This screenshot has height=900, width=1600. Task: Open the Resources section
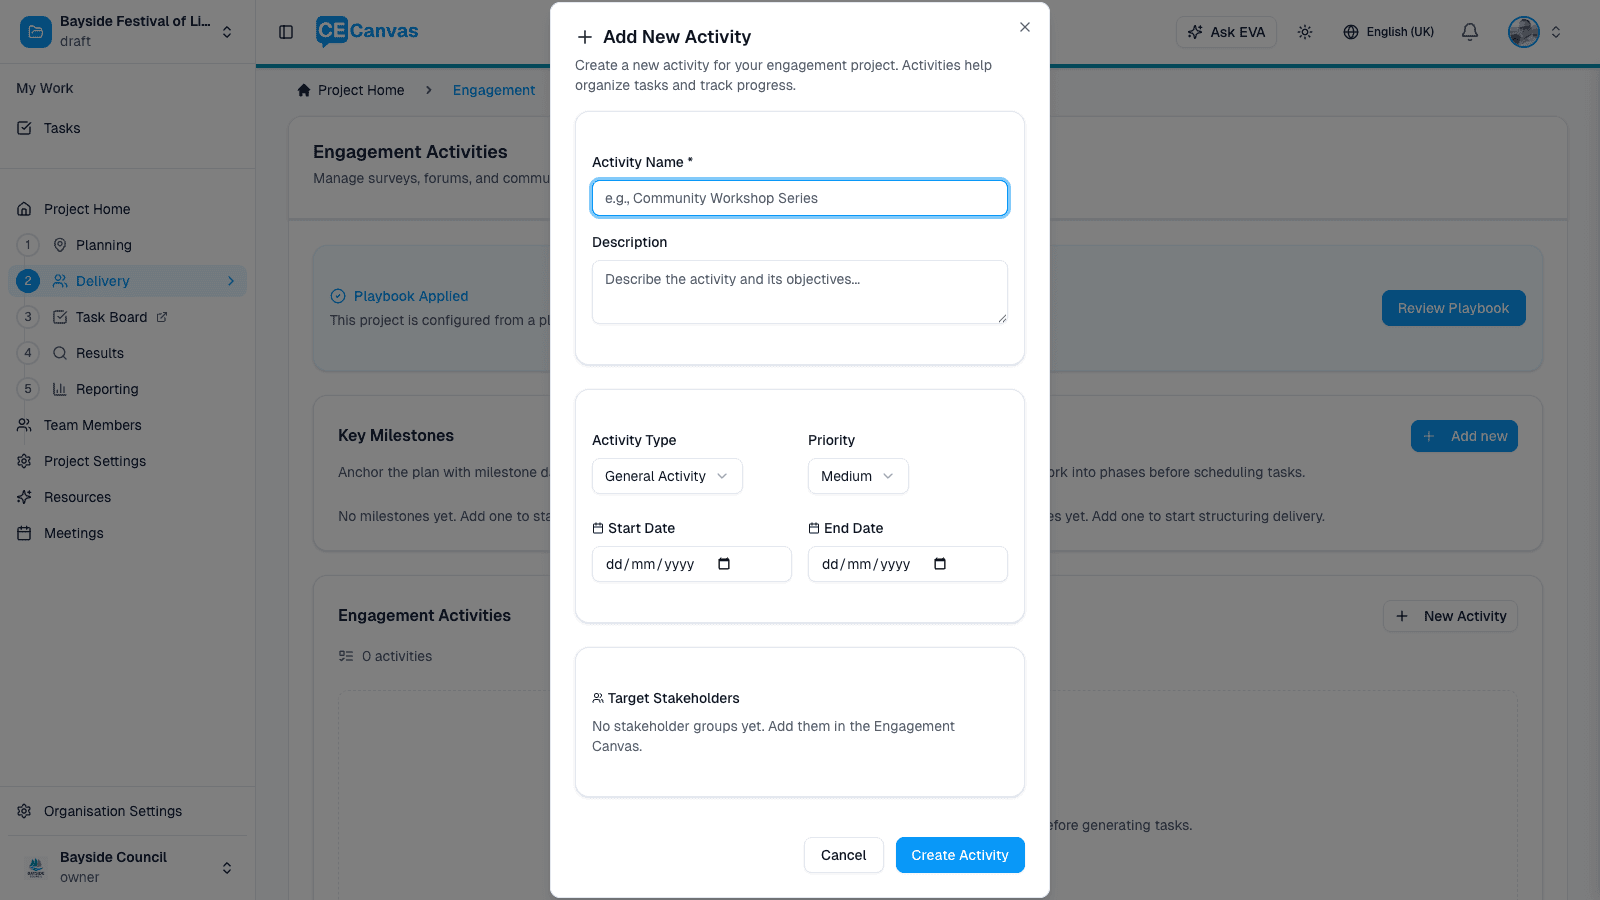tap(77, 497)
